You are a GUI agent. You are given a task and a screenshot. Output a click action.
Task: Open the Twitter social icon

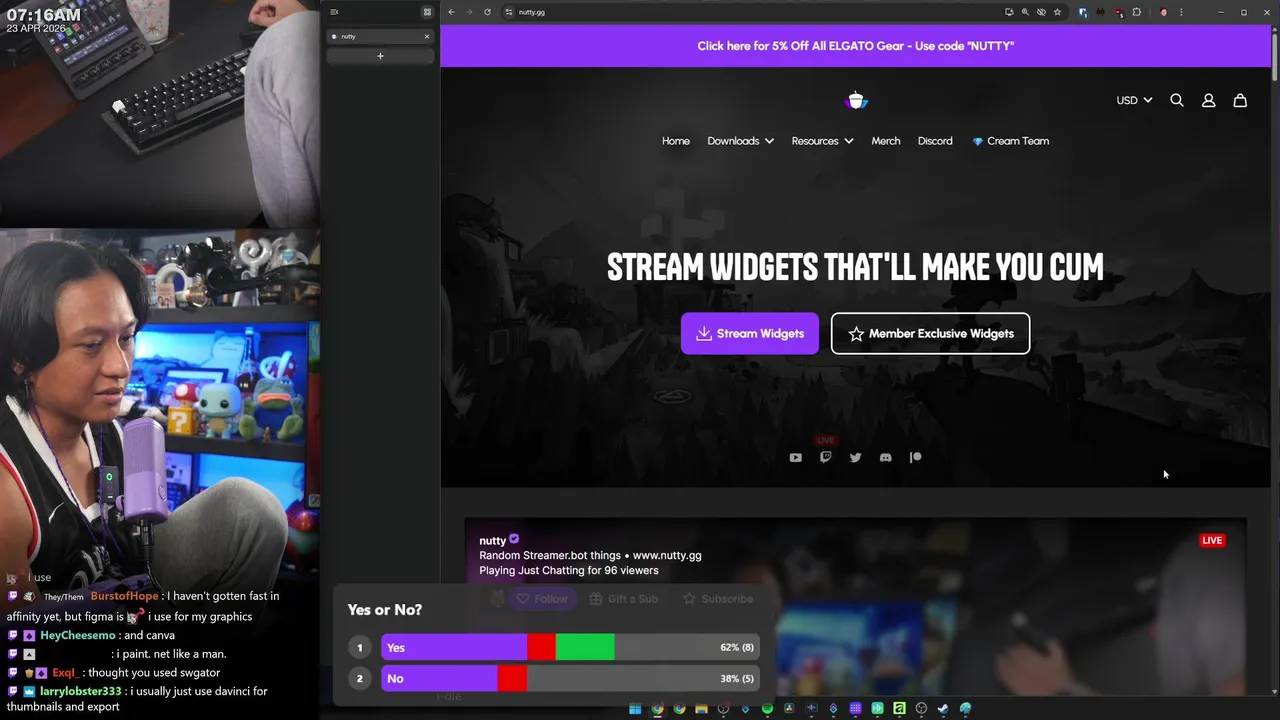tap(855, 458)
